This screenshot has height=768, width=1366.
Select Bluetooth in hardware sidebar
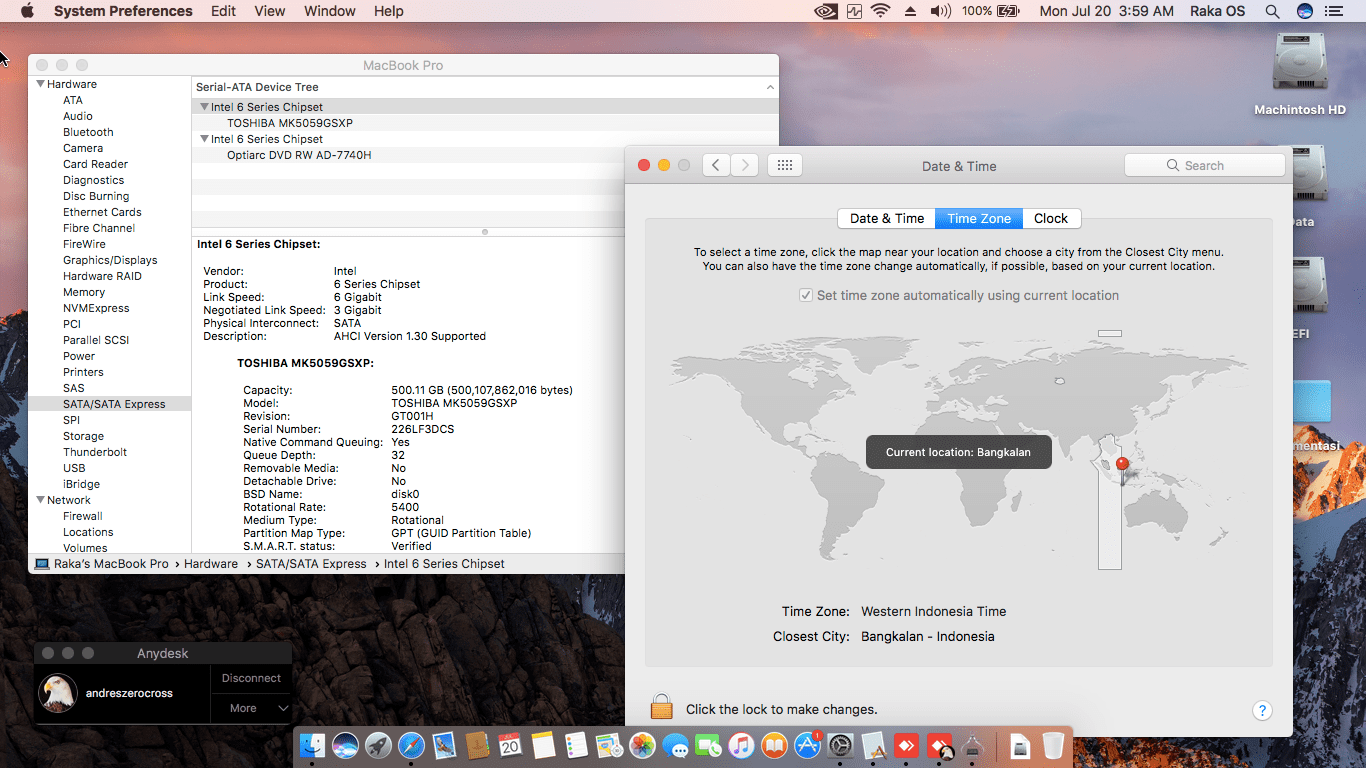[x=88, y=132]
